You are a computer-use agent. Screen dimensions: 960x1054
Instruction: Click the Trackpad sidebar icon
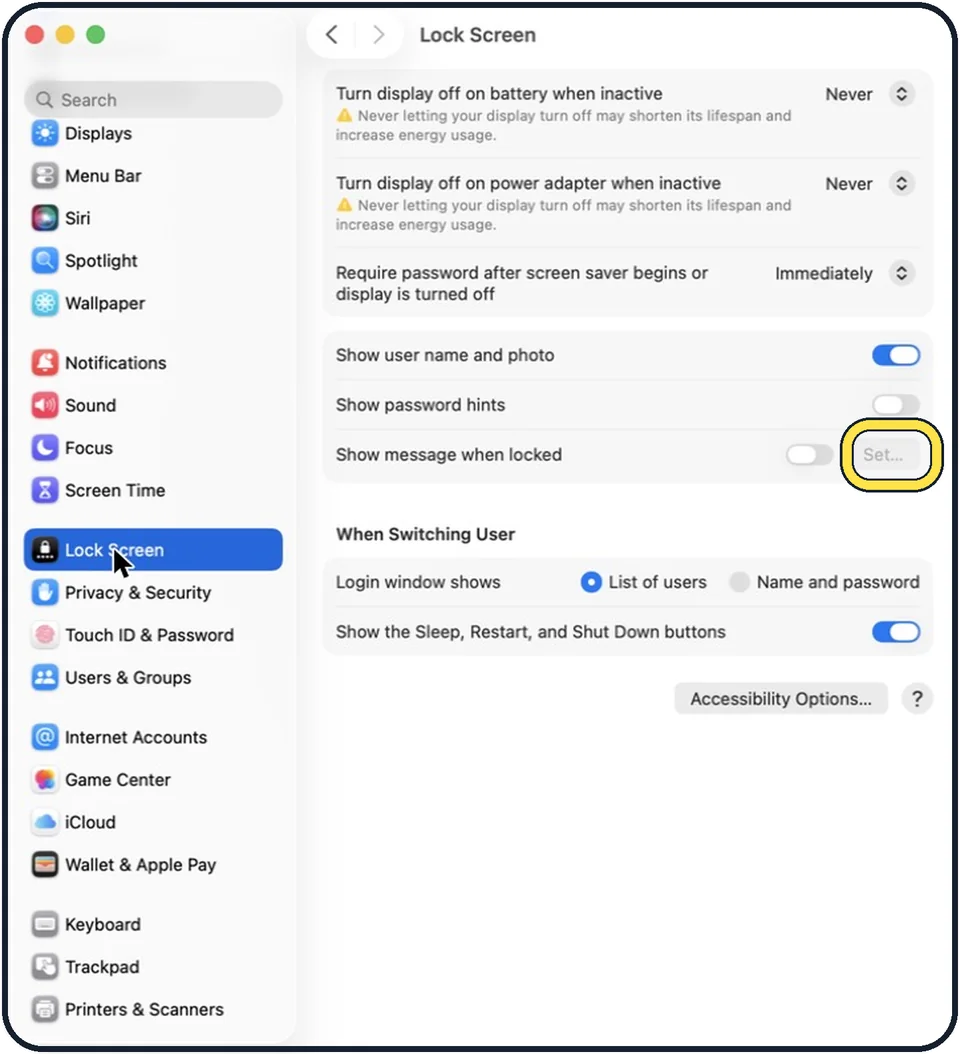tap(45, 967)
